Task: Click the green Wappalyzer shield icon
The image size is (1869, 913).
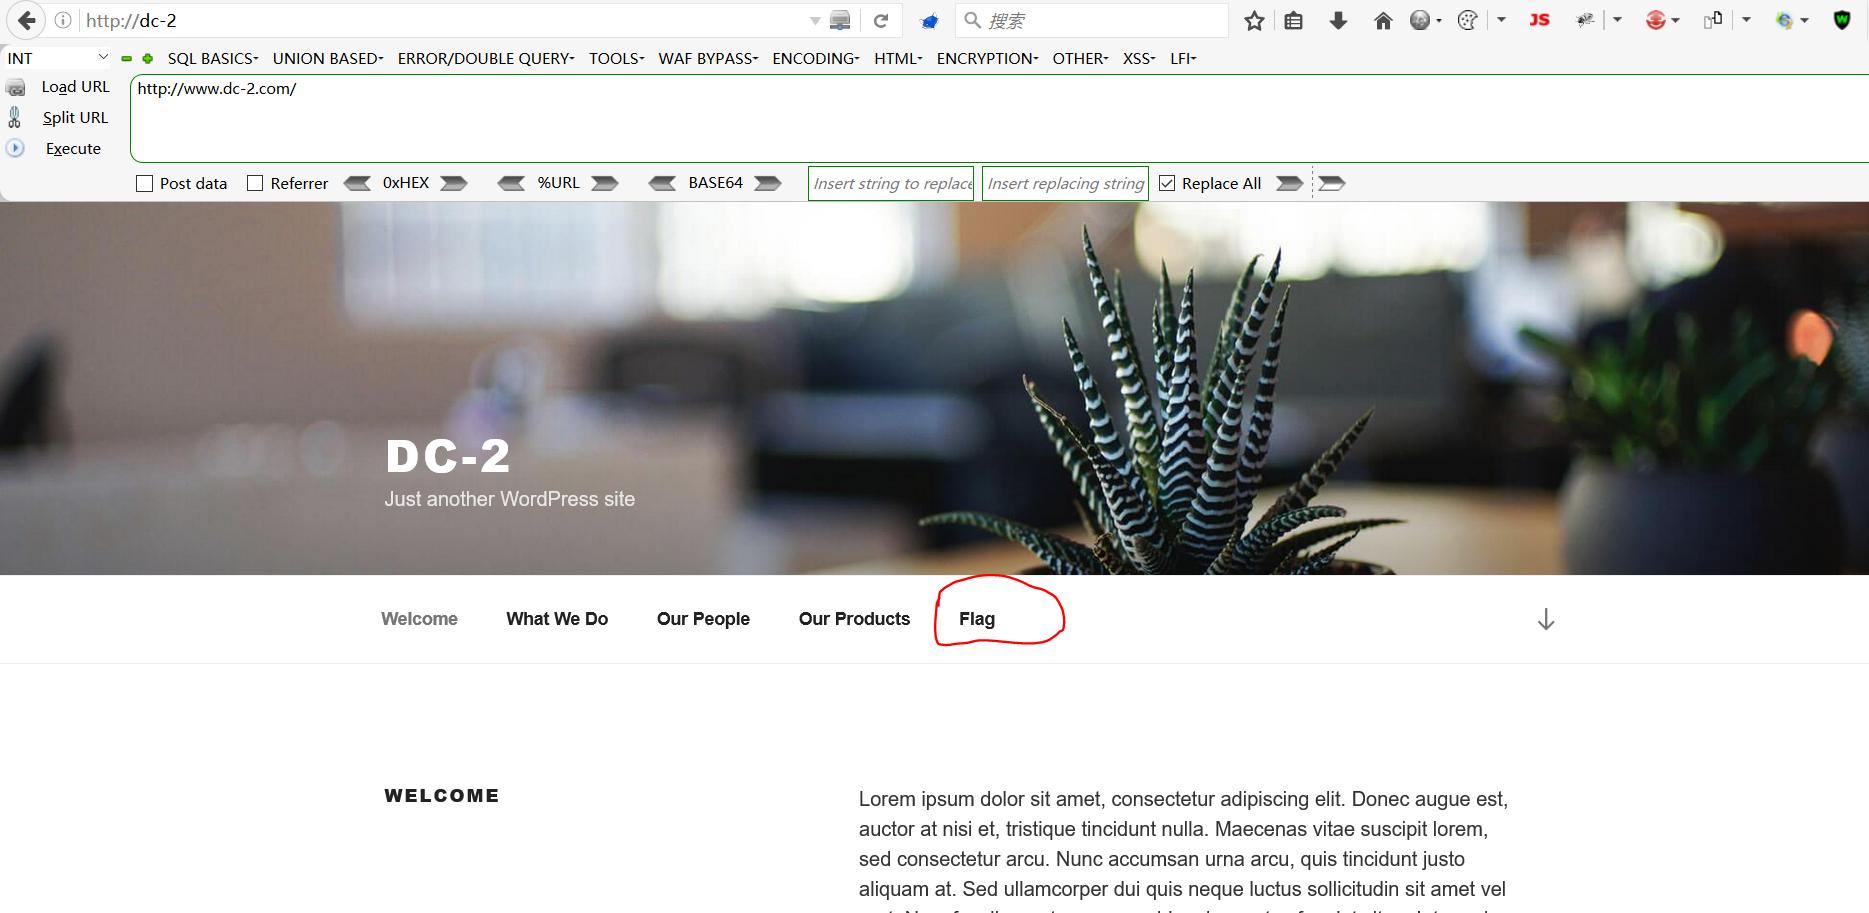Action: 1843,20
